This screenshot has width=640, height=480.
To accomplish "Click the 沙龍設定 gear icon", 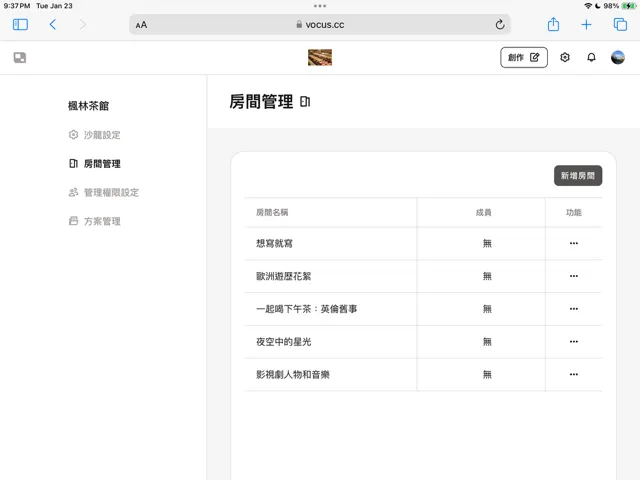I will [x=73, y=135].
